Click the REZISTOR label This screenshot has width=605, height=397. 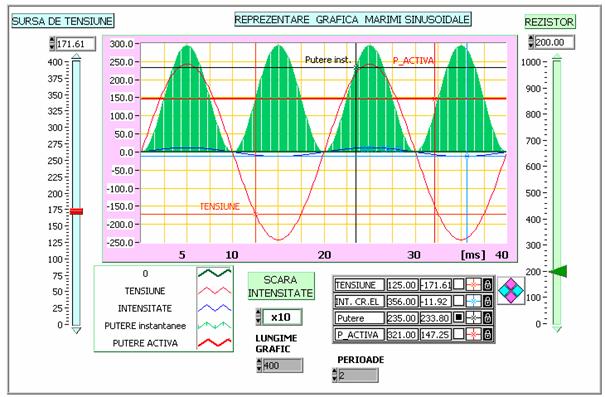[x=549, y=22]
